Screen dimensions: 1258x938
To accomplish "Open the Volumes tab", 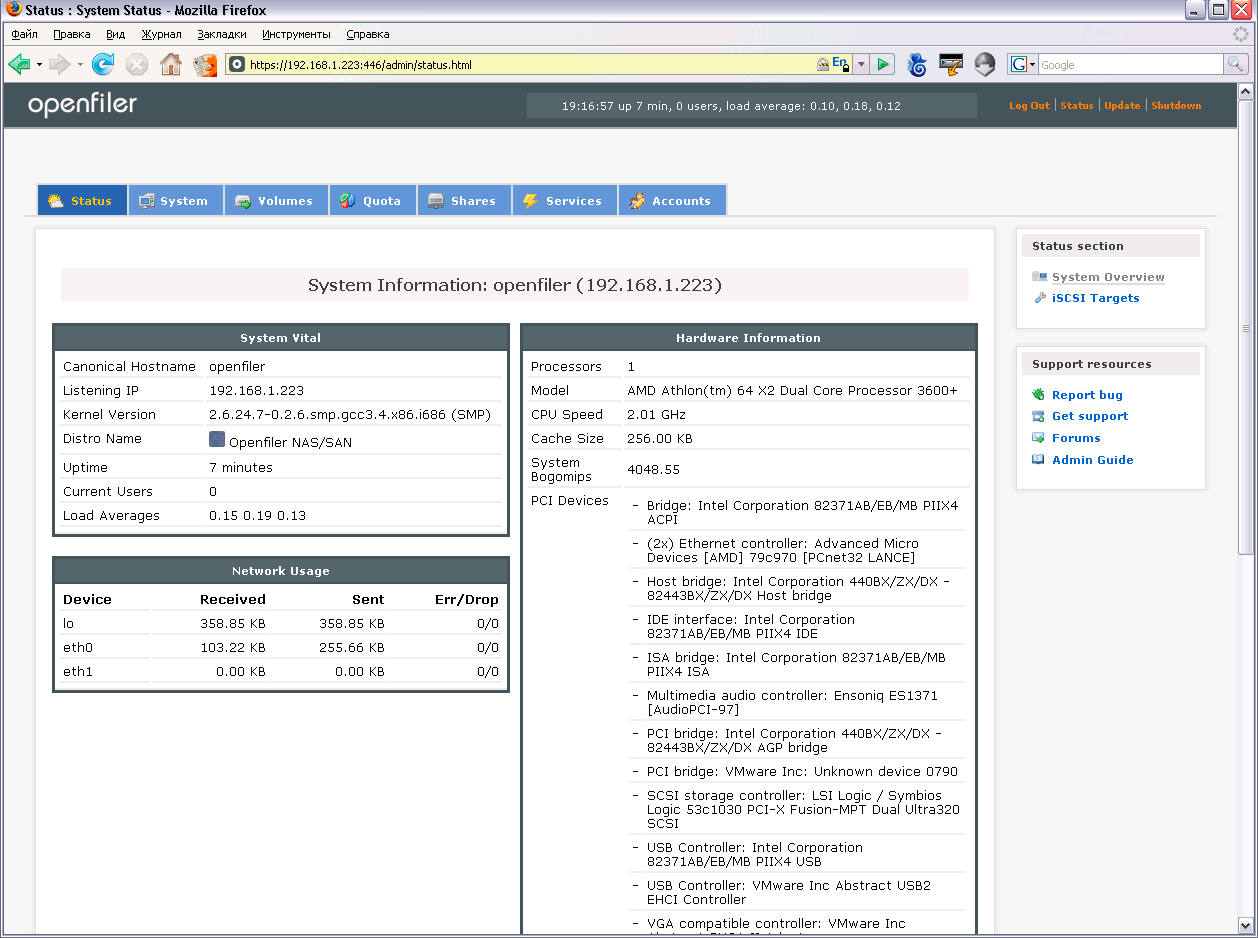I will click(x=274, y=201).
